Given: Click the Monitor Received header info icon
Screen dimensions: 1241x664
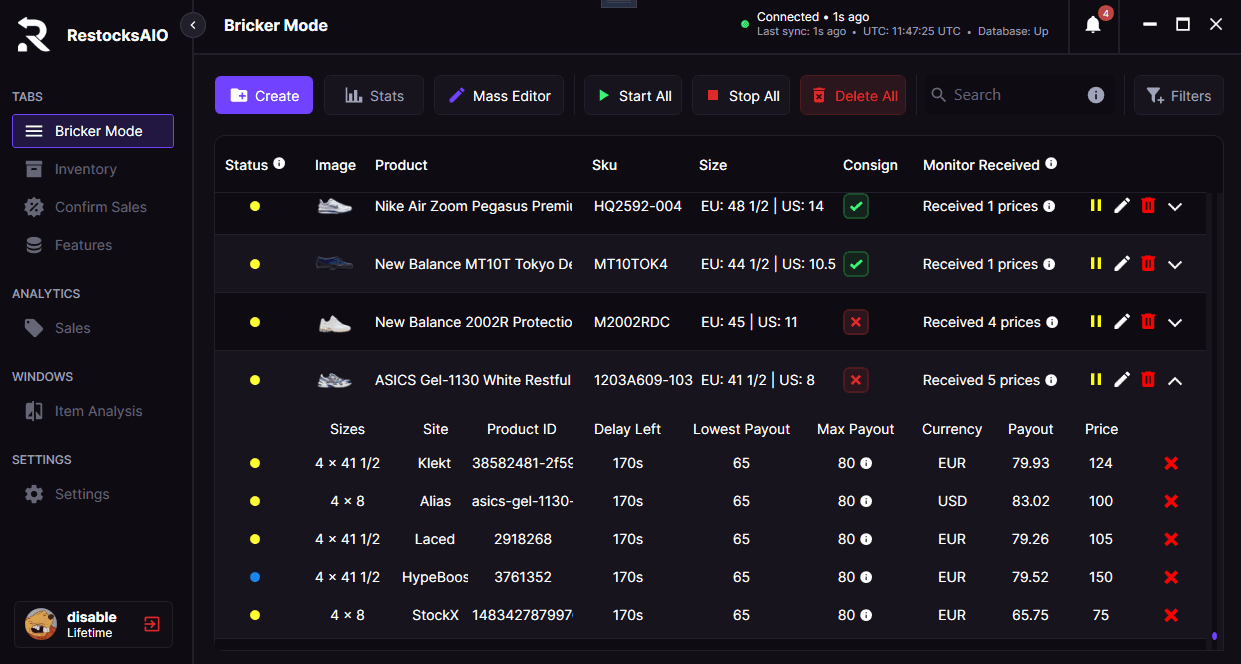Looking at the screenshot, I should tap(1051, 163).
